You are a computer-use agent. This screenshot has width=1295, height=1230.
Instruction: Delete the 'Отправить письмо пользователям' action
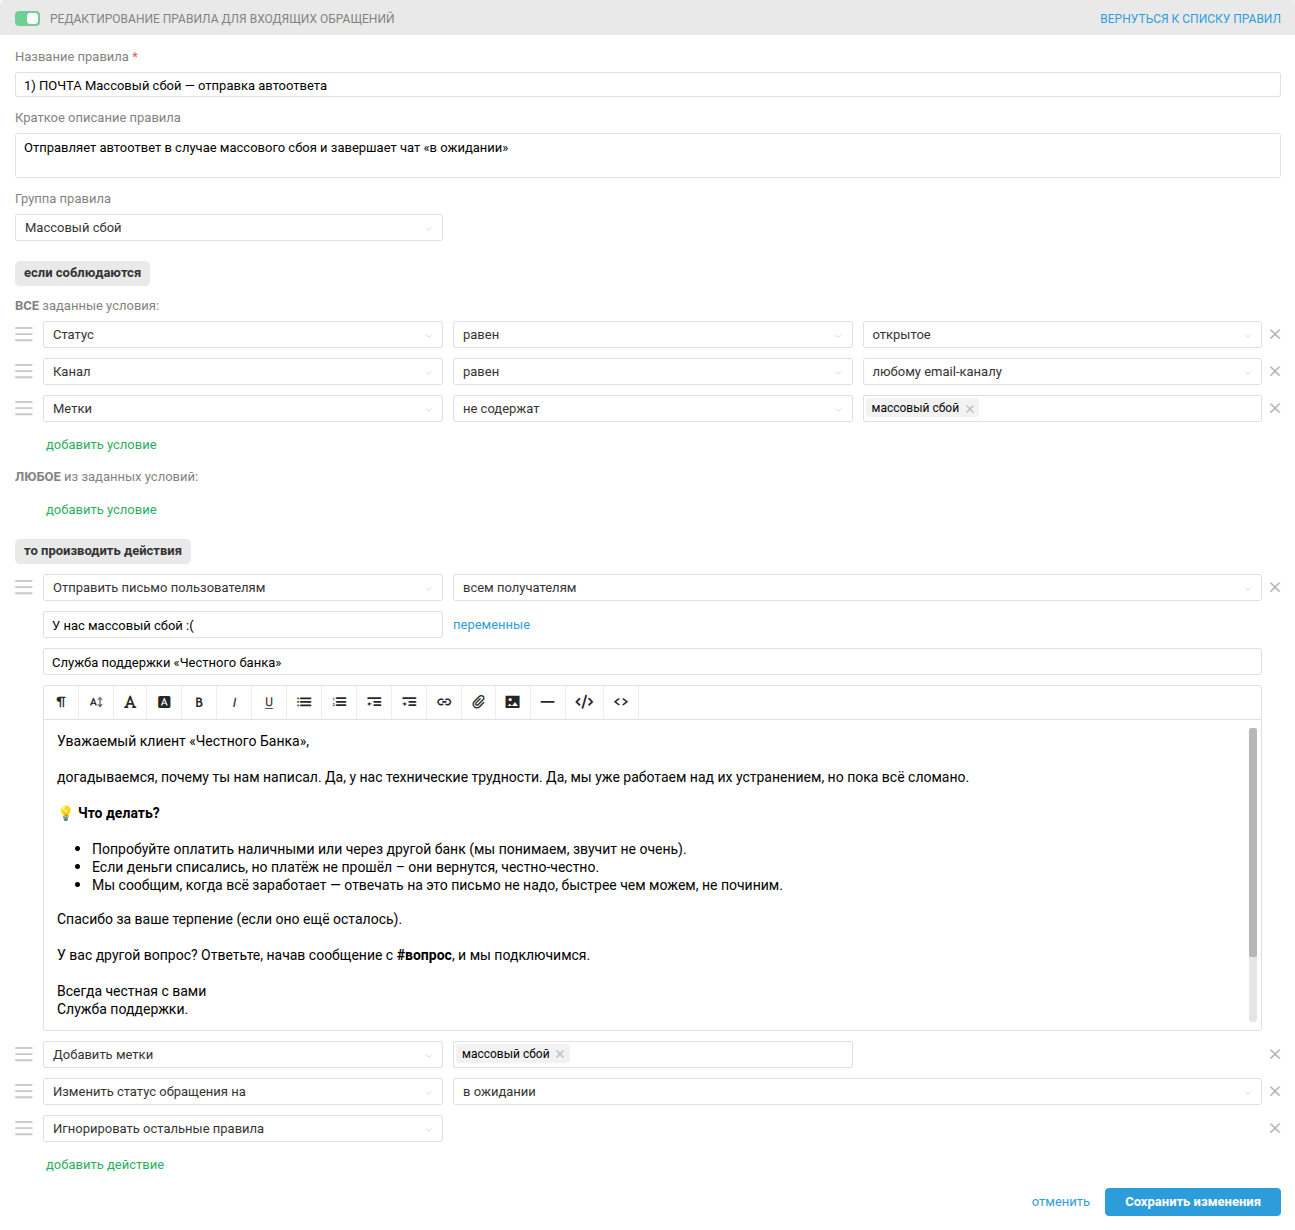tap(1275, 587)
